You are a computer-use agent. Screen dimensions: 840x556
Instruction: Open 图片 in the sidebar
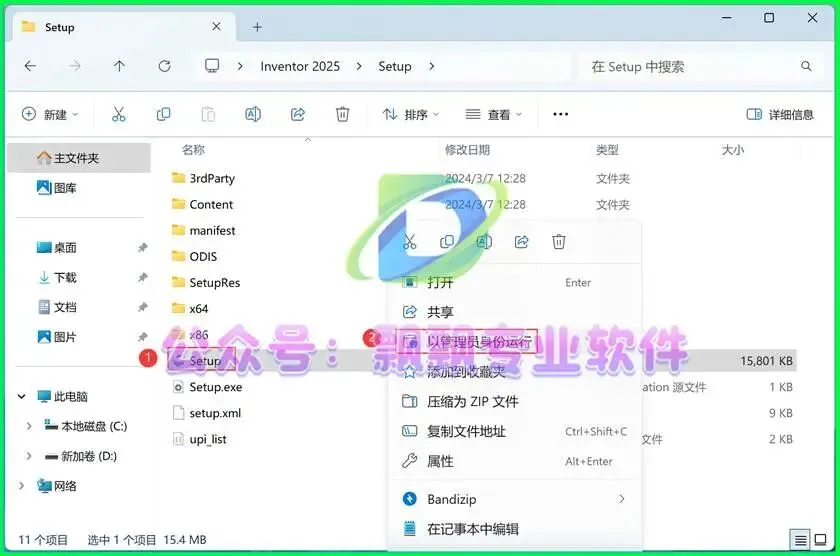coord(57,337)
